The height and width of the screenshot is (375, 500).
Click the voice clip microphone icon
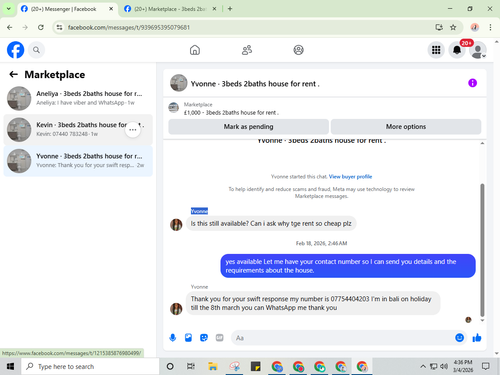point(173,338)
